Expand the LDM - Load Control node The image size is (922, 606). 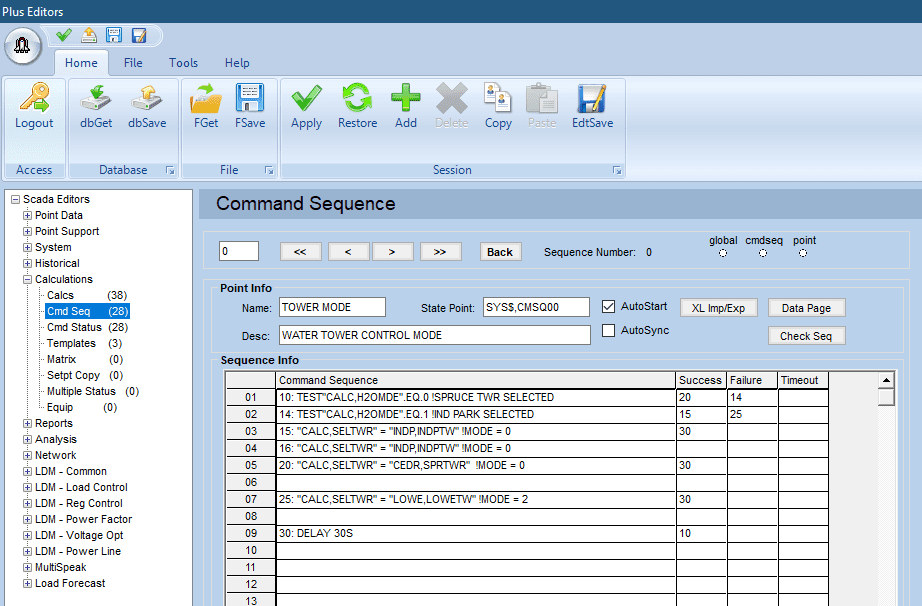click(27, 487)
